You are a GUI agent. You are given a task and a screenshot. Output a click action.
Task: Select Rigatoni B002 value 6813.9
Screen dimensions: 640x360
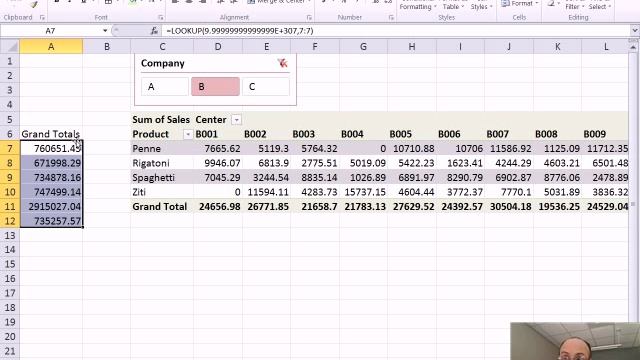(x=267, y=163)
